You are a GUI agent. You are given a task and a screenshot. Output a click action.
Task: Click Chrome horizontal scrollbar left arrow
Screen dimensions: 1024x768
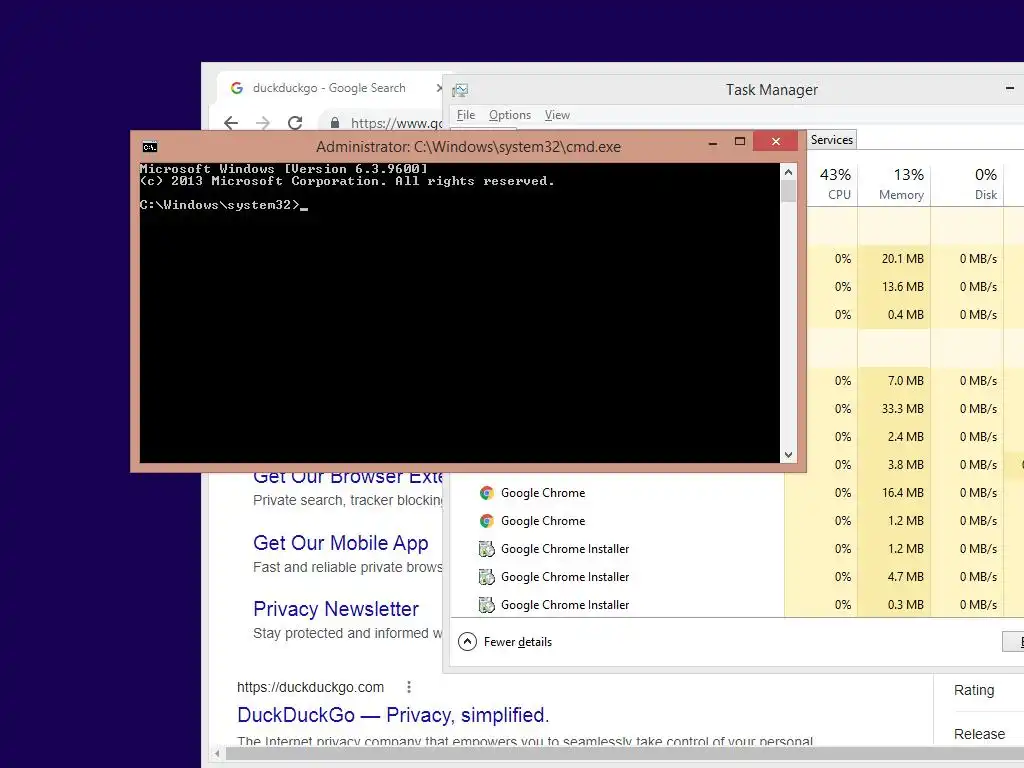(217, 754)
